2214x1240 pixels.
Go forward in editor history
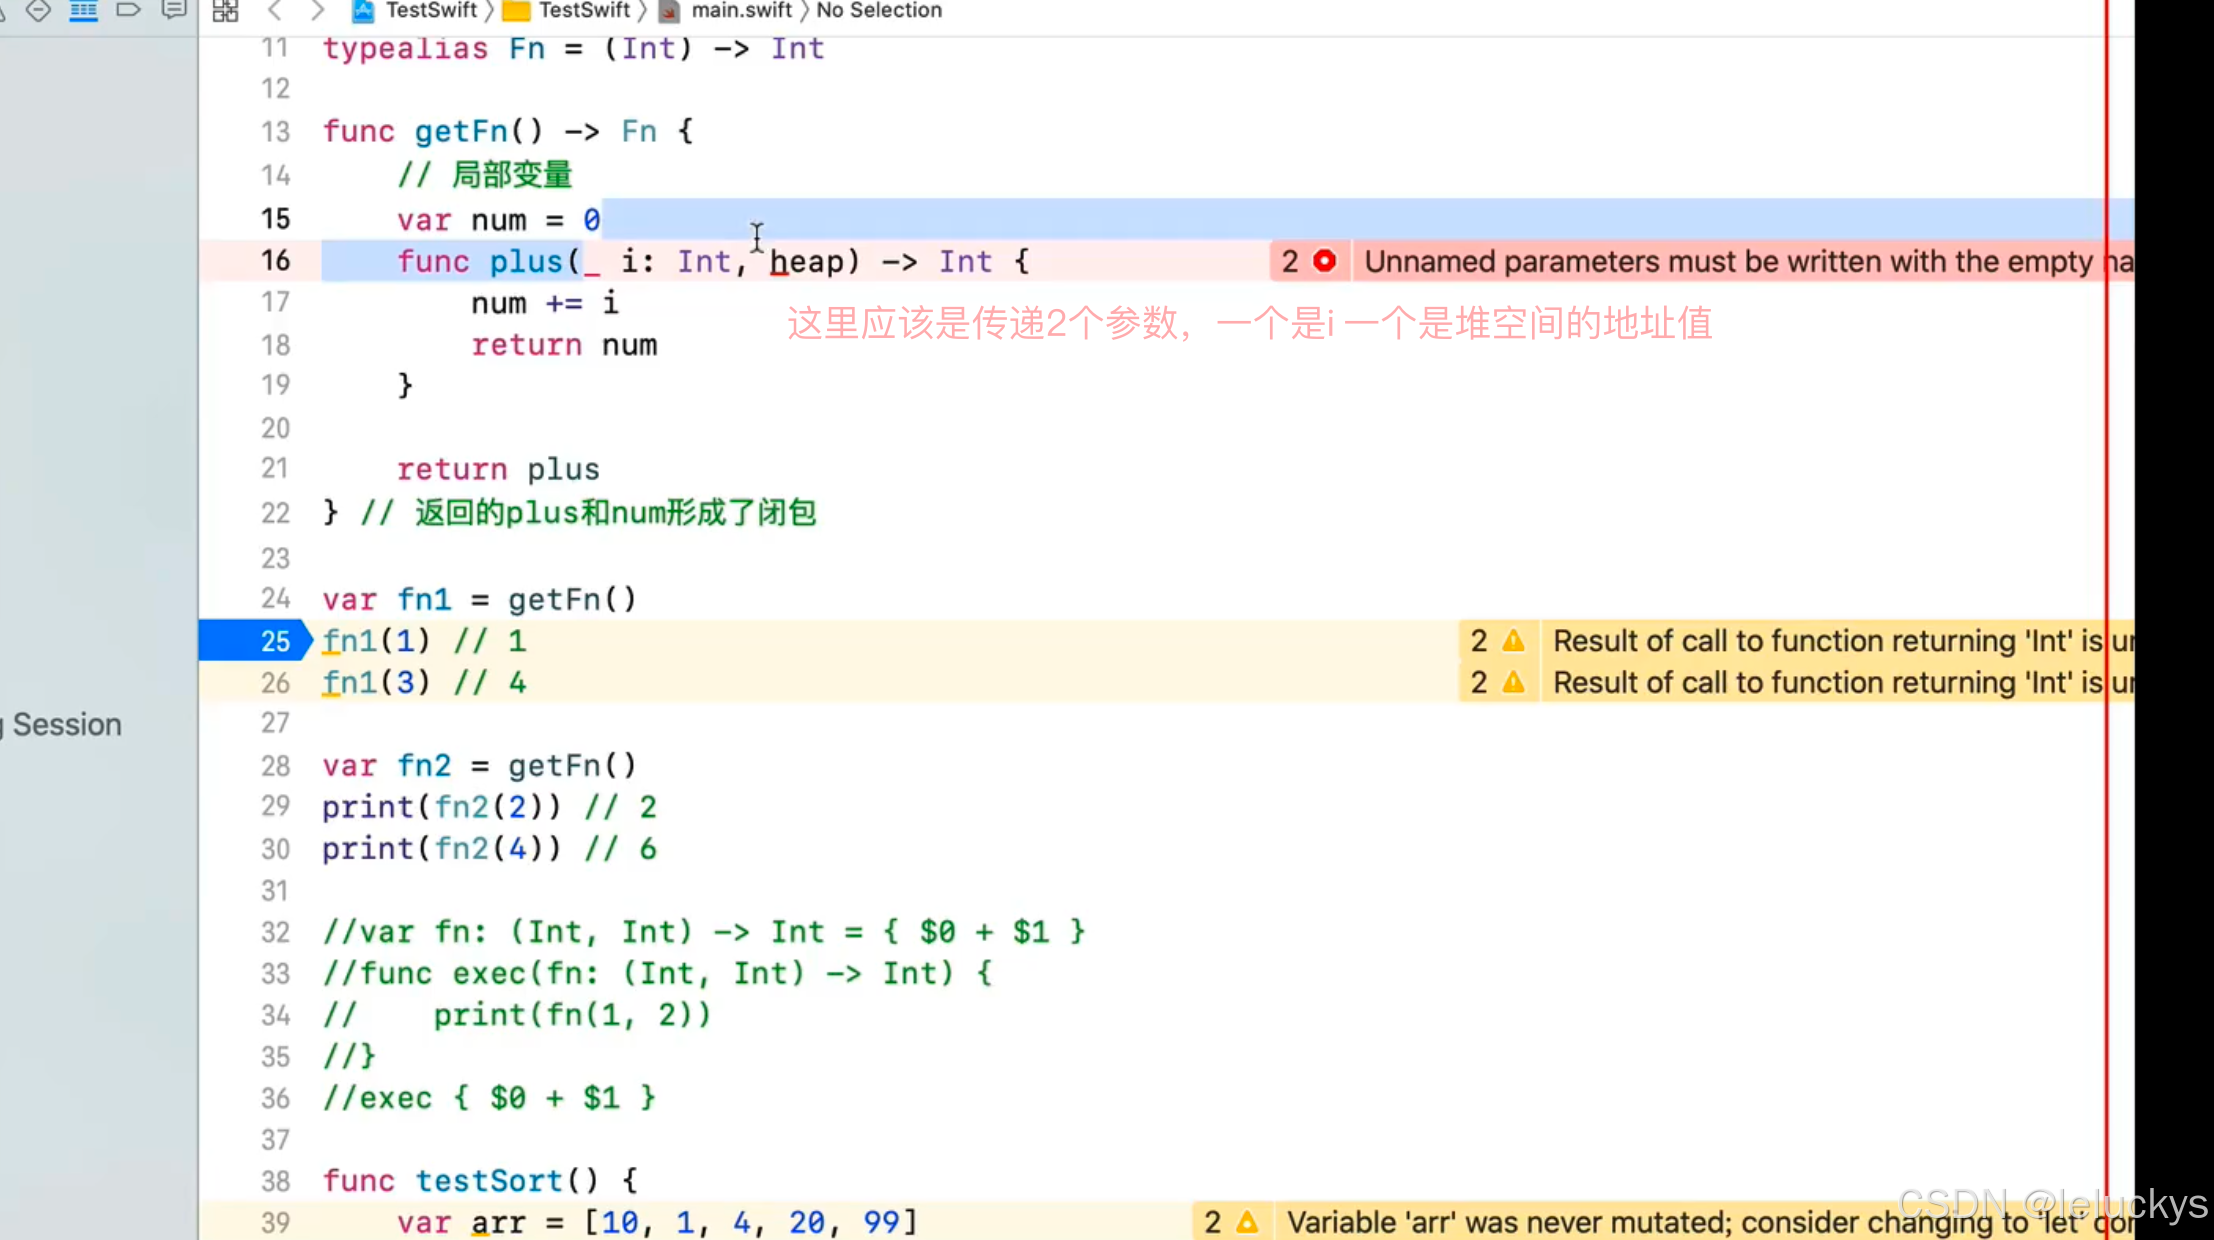(x=317, y=11)
